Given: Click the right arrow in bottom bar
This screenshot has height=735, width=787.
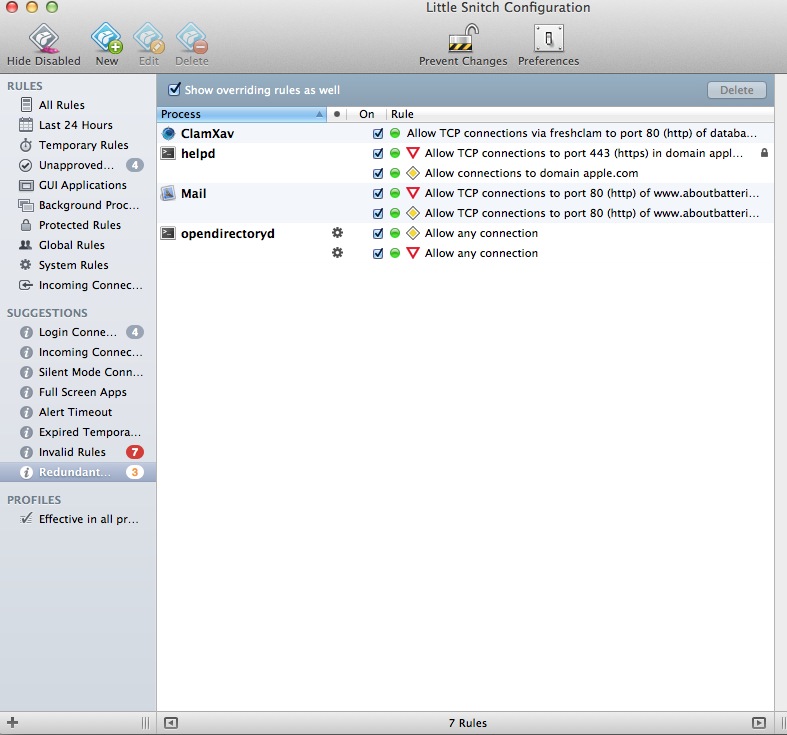Looking at the screenshot, I should click(759, 722).
